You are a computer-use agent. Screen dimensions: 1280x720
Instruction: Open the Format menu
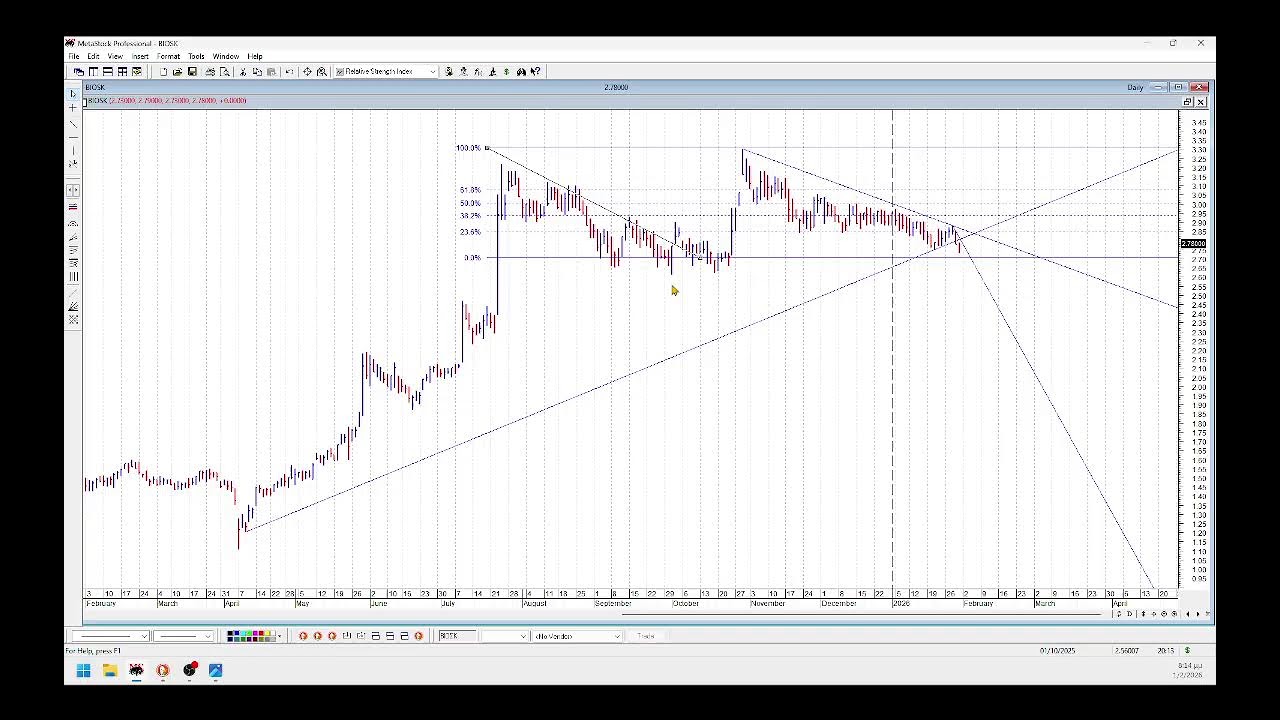pos(168,56)
